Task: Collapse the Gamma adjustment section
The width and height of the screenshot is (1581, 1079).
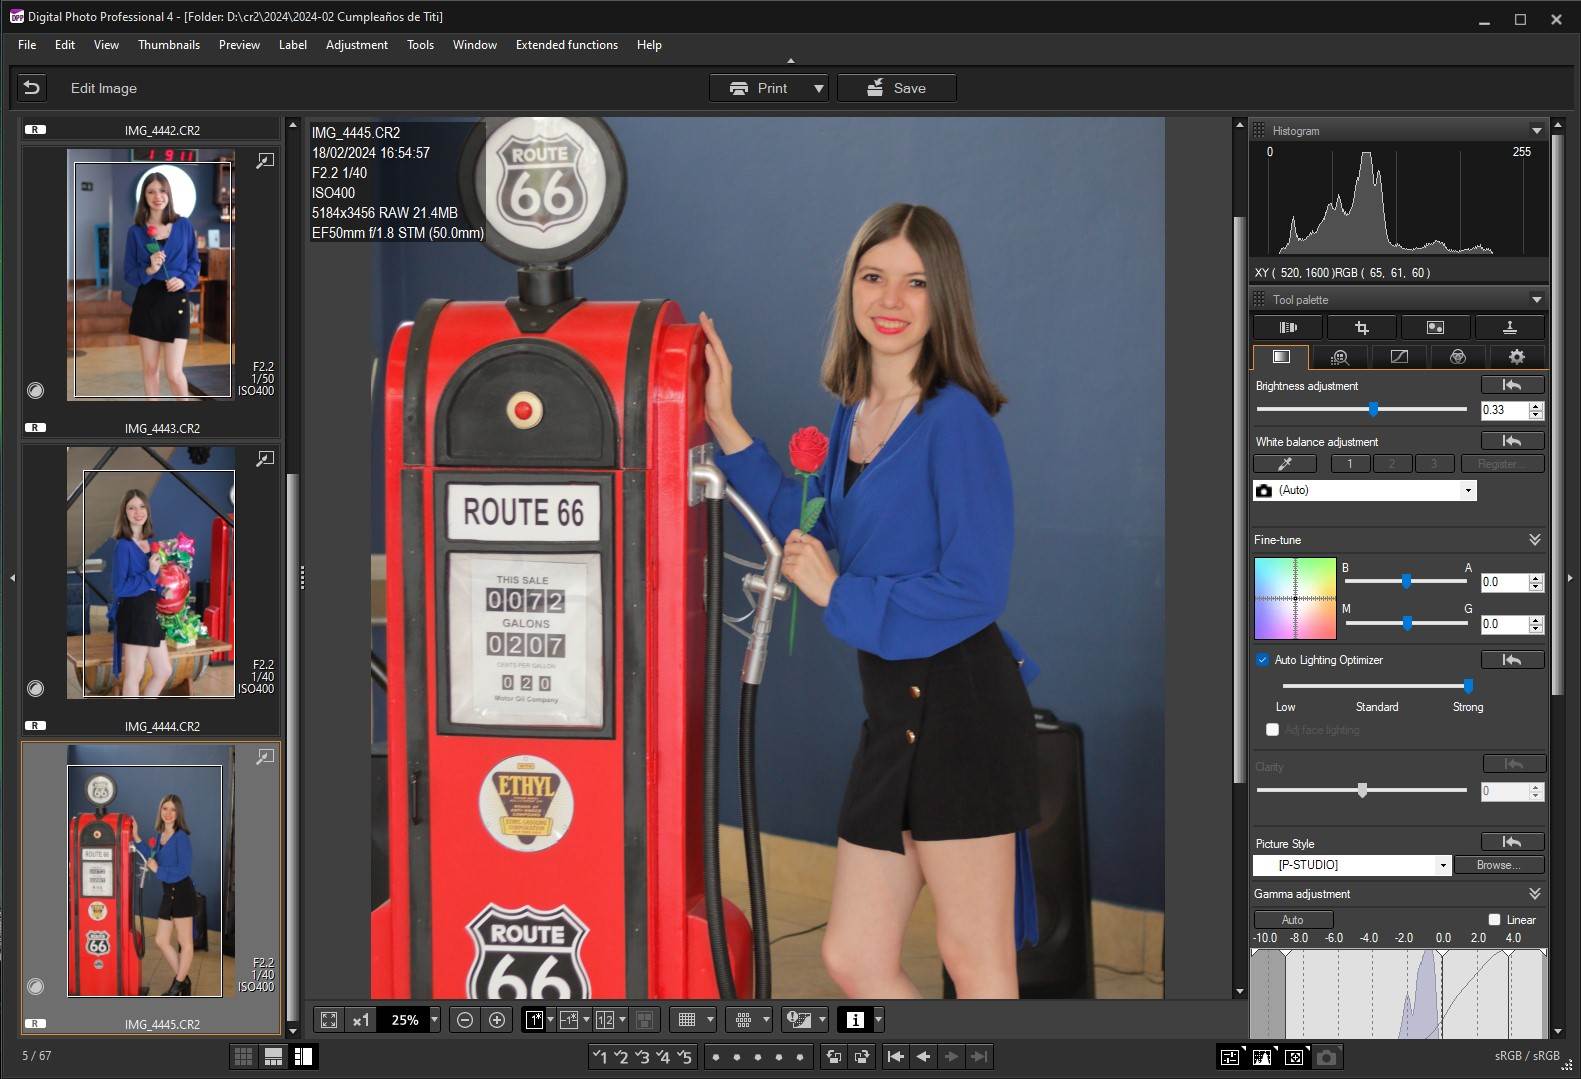Action: [1535, 894]
